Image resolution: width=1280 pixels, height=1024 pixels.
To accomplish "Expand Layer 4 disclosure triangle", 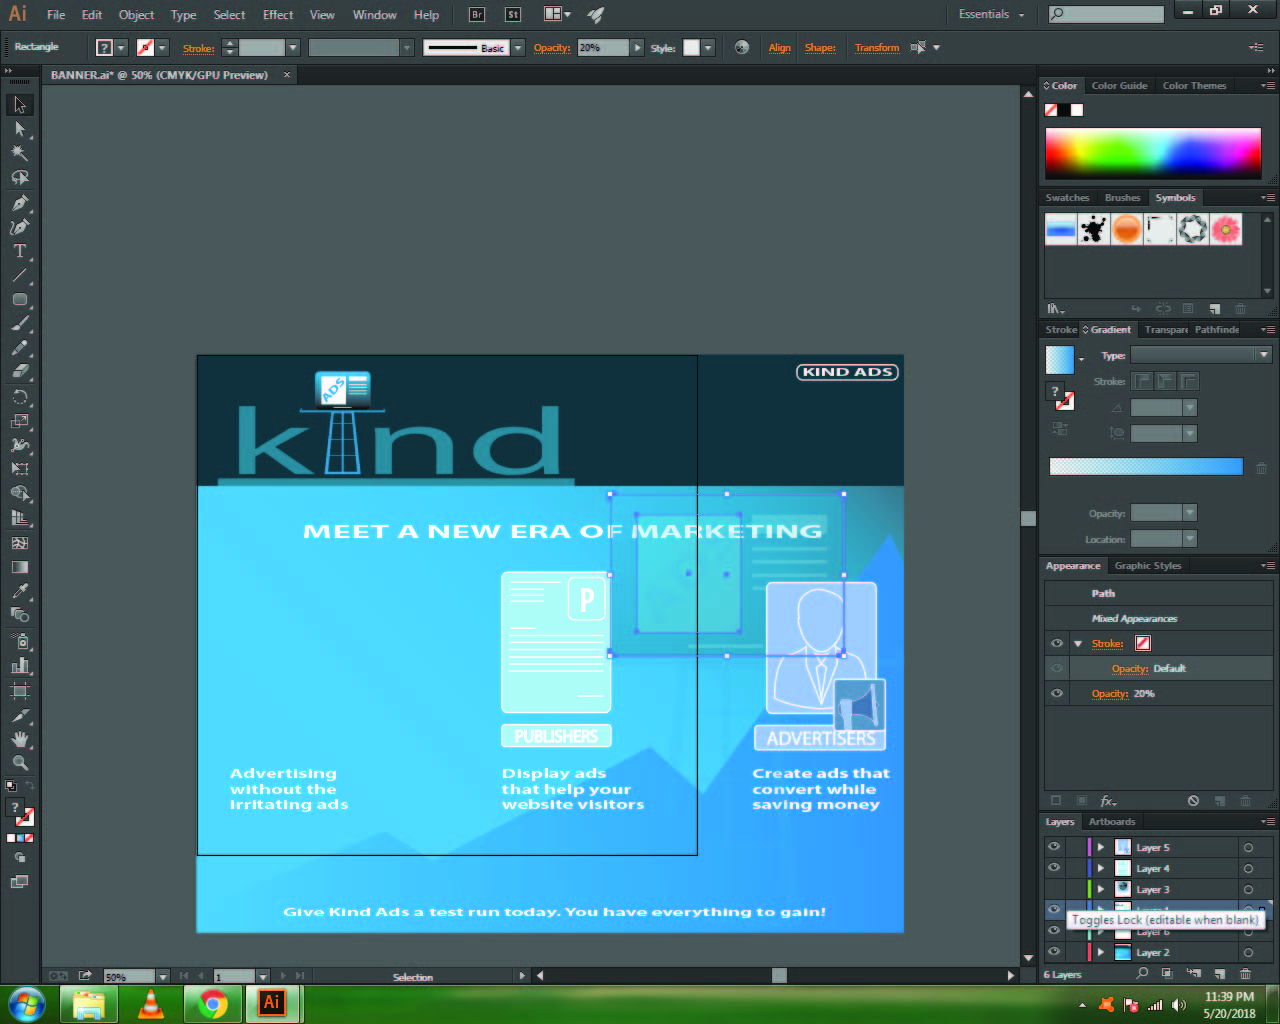I will coord(1101,868).
